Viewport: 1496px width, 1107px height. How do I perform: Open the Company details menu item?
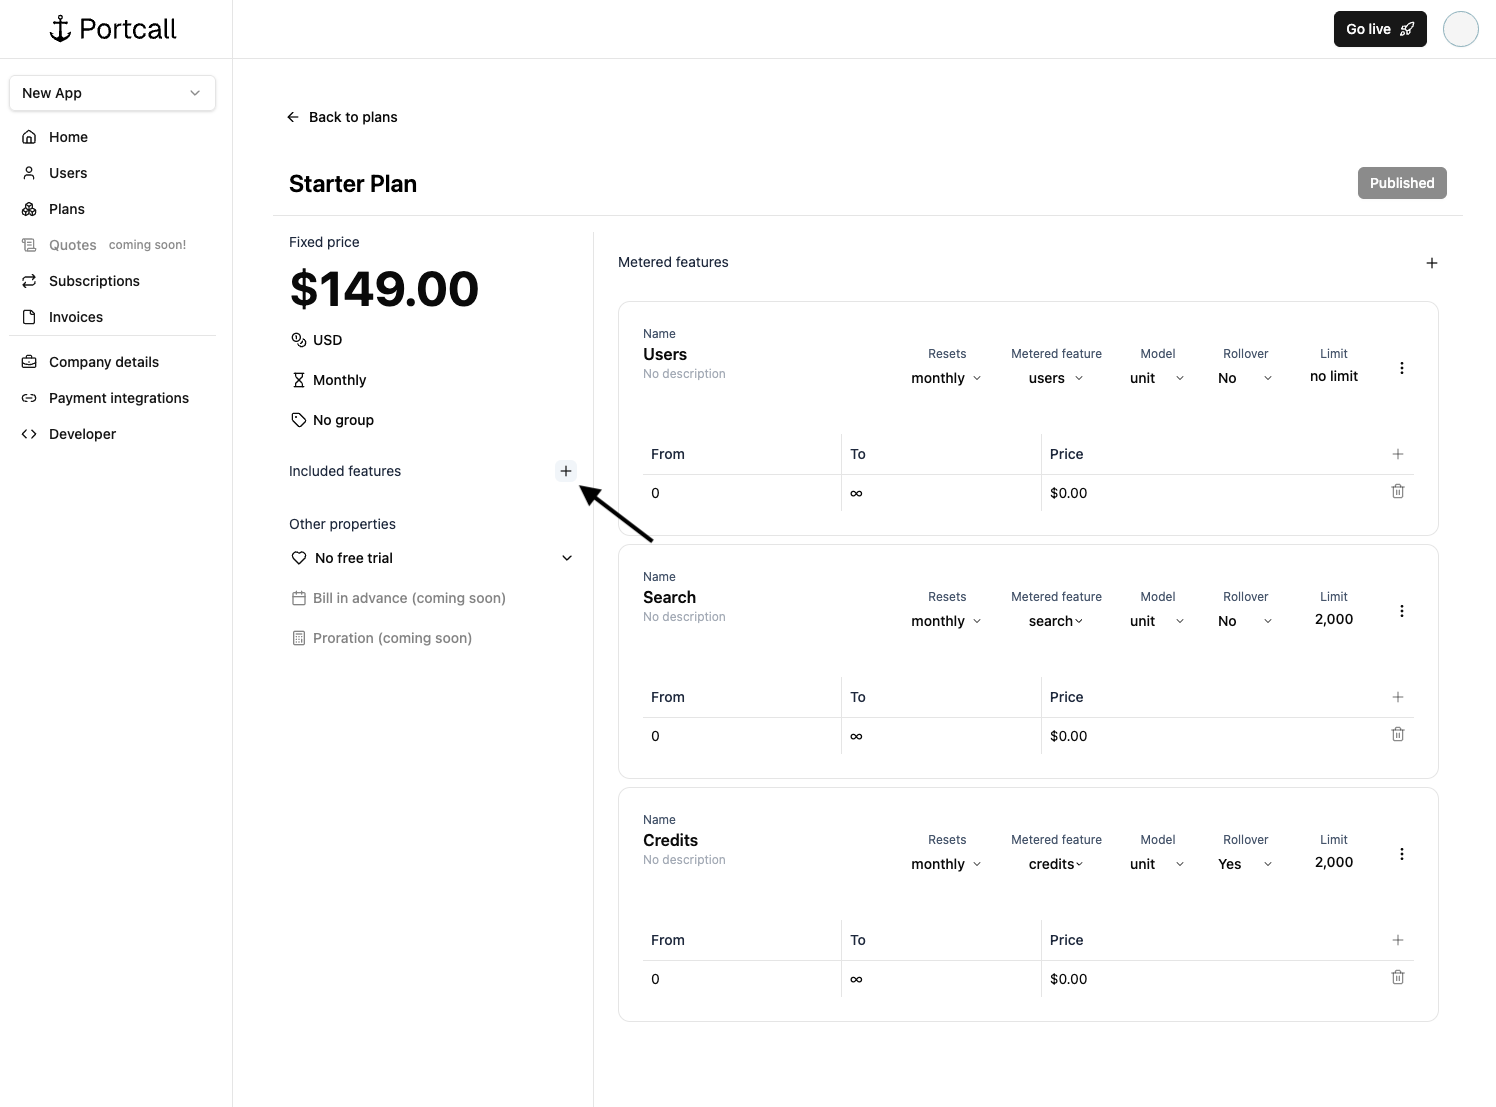click(103, 362)
